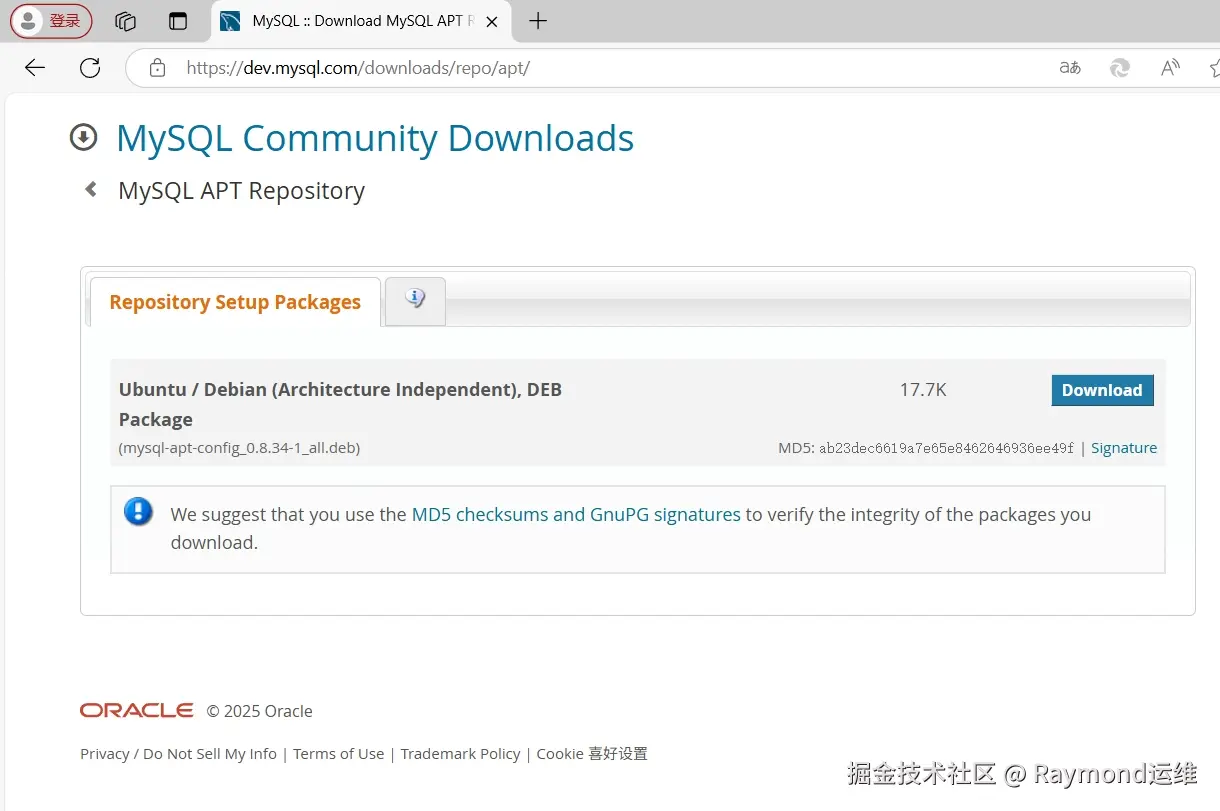Click the MySQL APT Repository subtitle

241,190
